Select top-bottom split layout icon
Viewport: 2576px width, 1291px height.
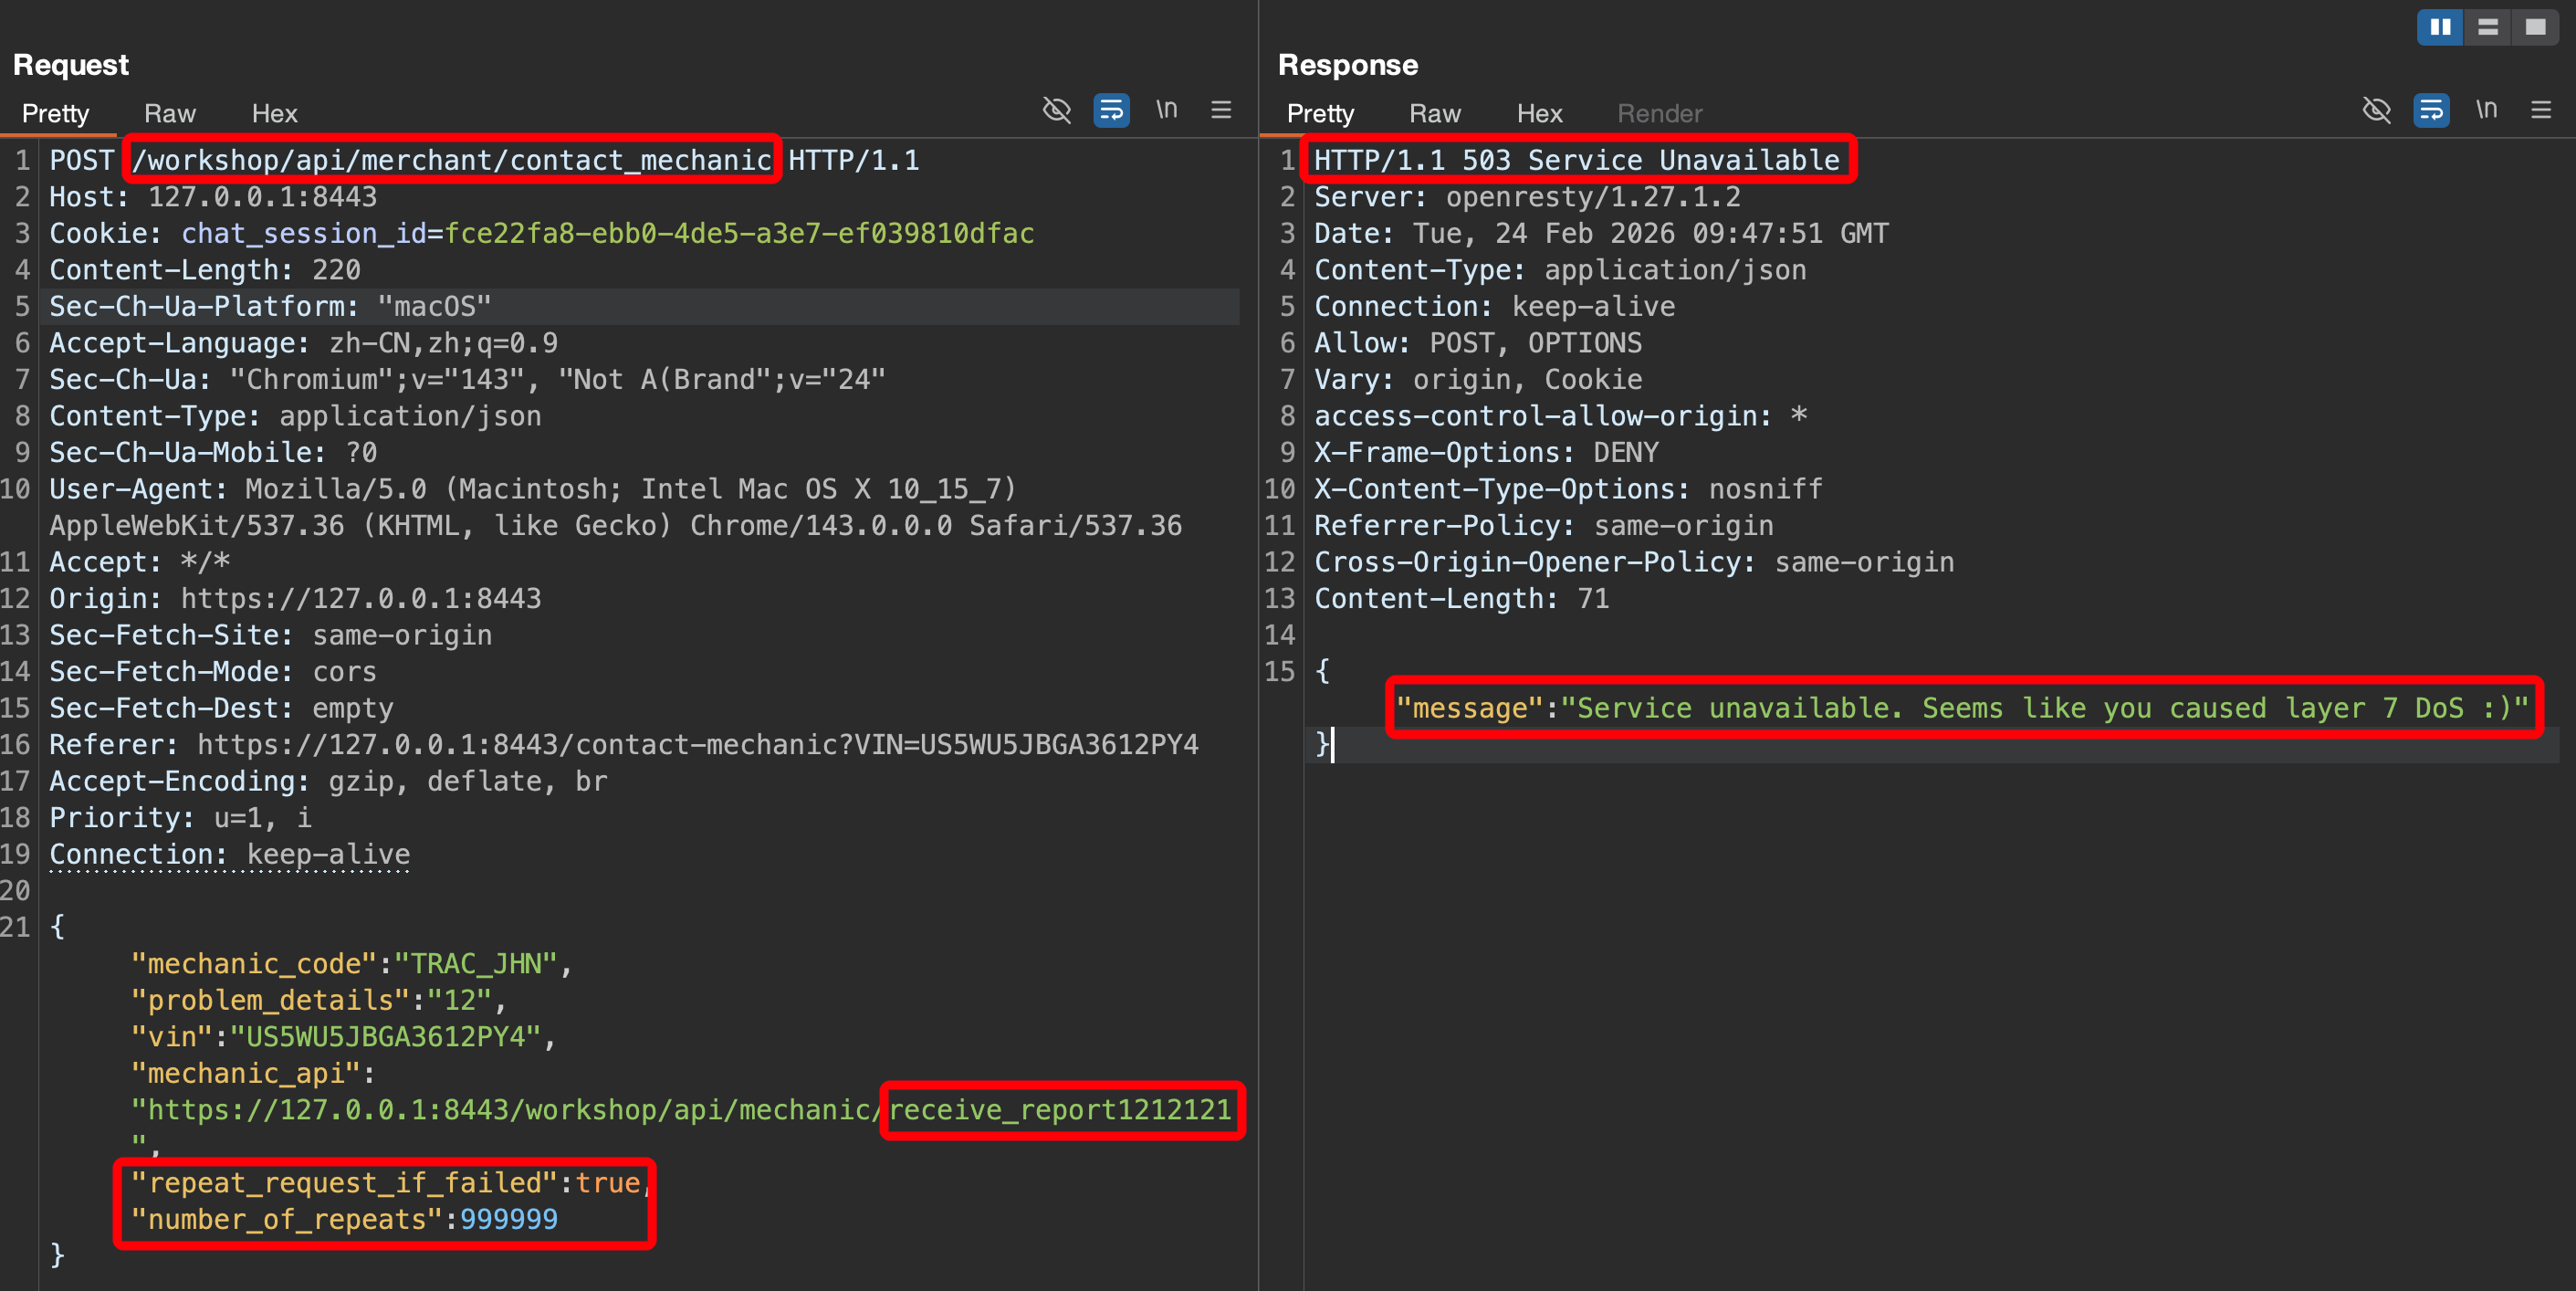pos(2488,27)
